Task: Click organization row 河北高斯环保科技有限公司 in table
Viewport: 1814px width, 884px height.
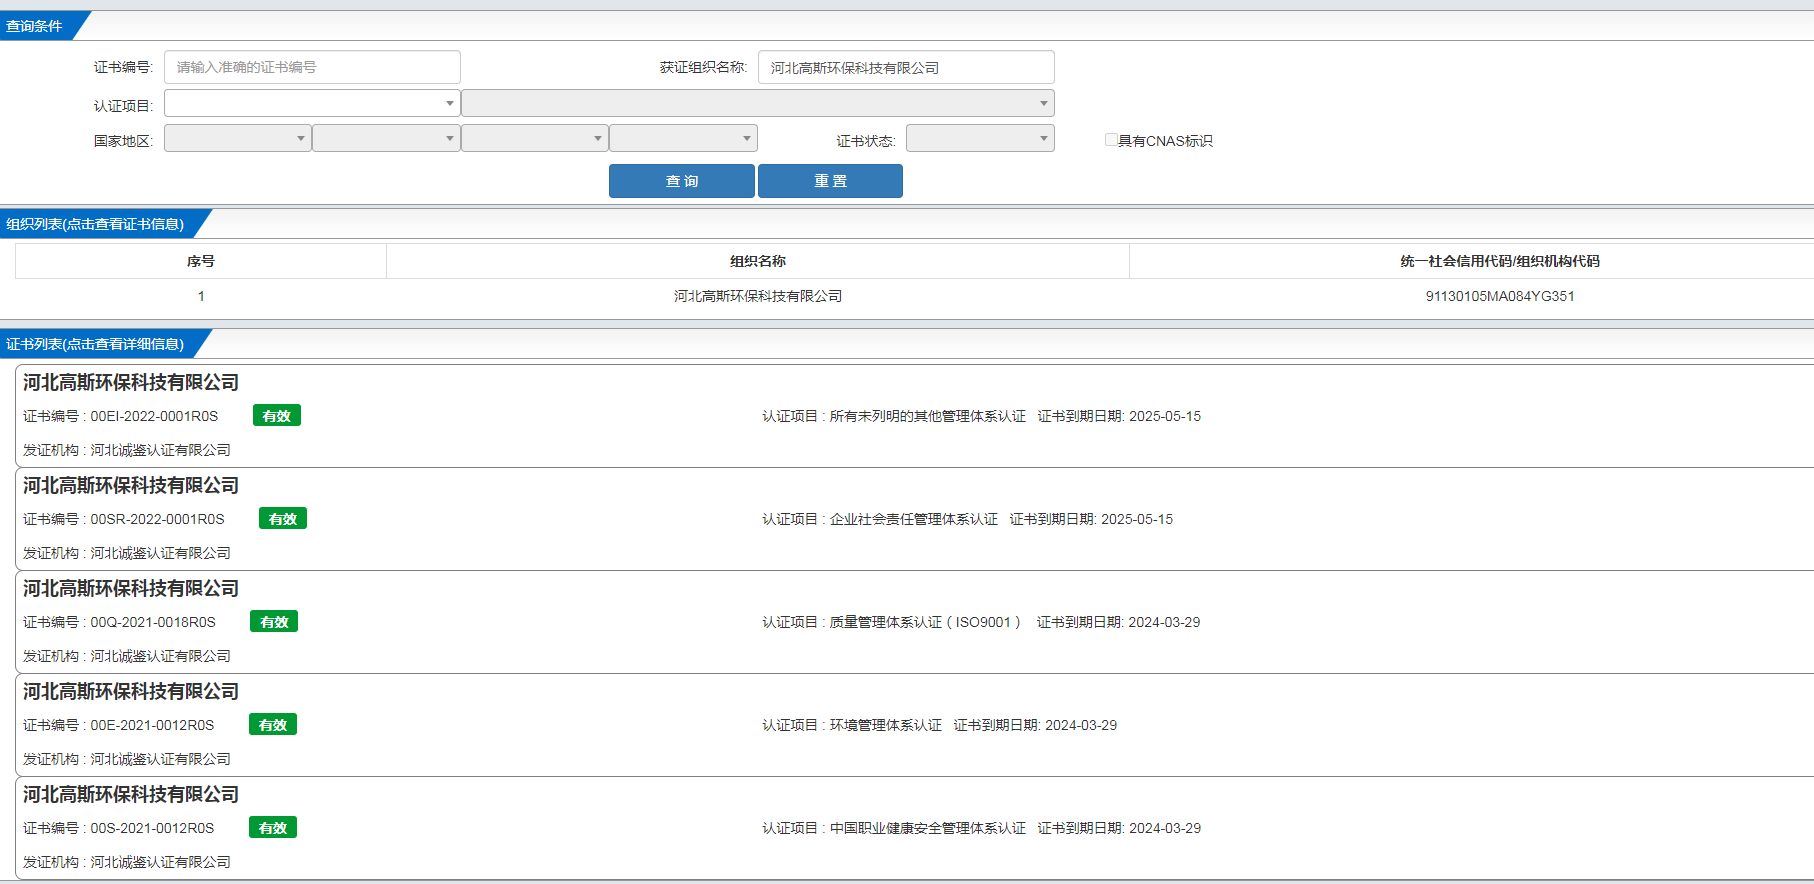Action: click(x=758, y=296)
